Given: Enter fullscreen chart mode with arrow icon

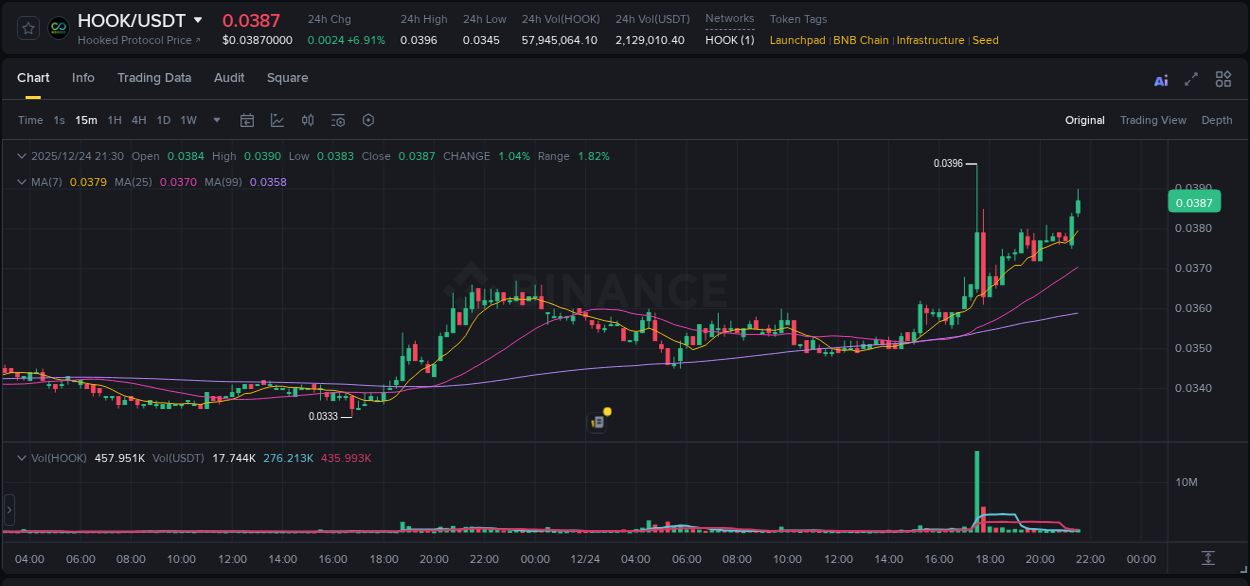Looking at the screenshot, I should tap(1191, 79).
